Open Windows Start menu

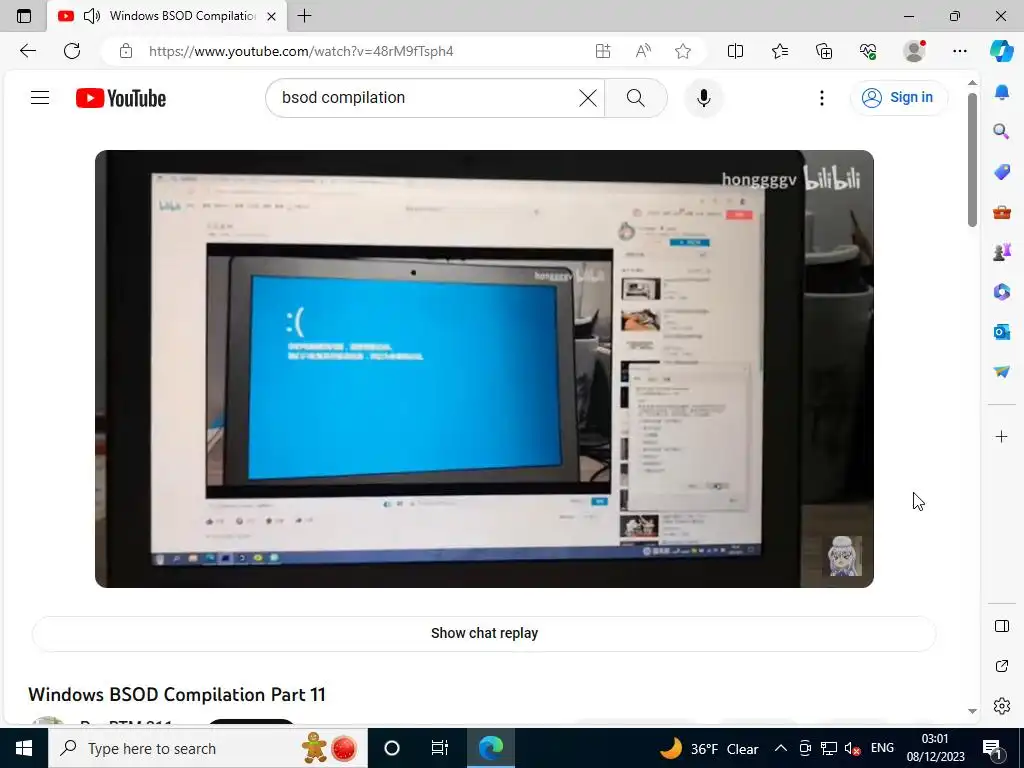[x=24, y=748]
